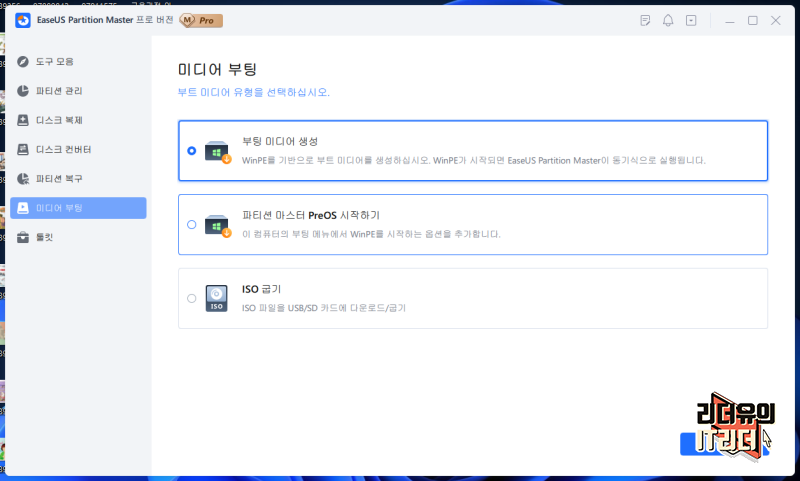Click the recovery icon beside 파티션 복구
The height and width of the screenshot is (481, 800).
click(x=23, y=179)
